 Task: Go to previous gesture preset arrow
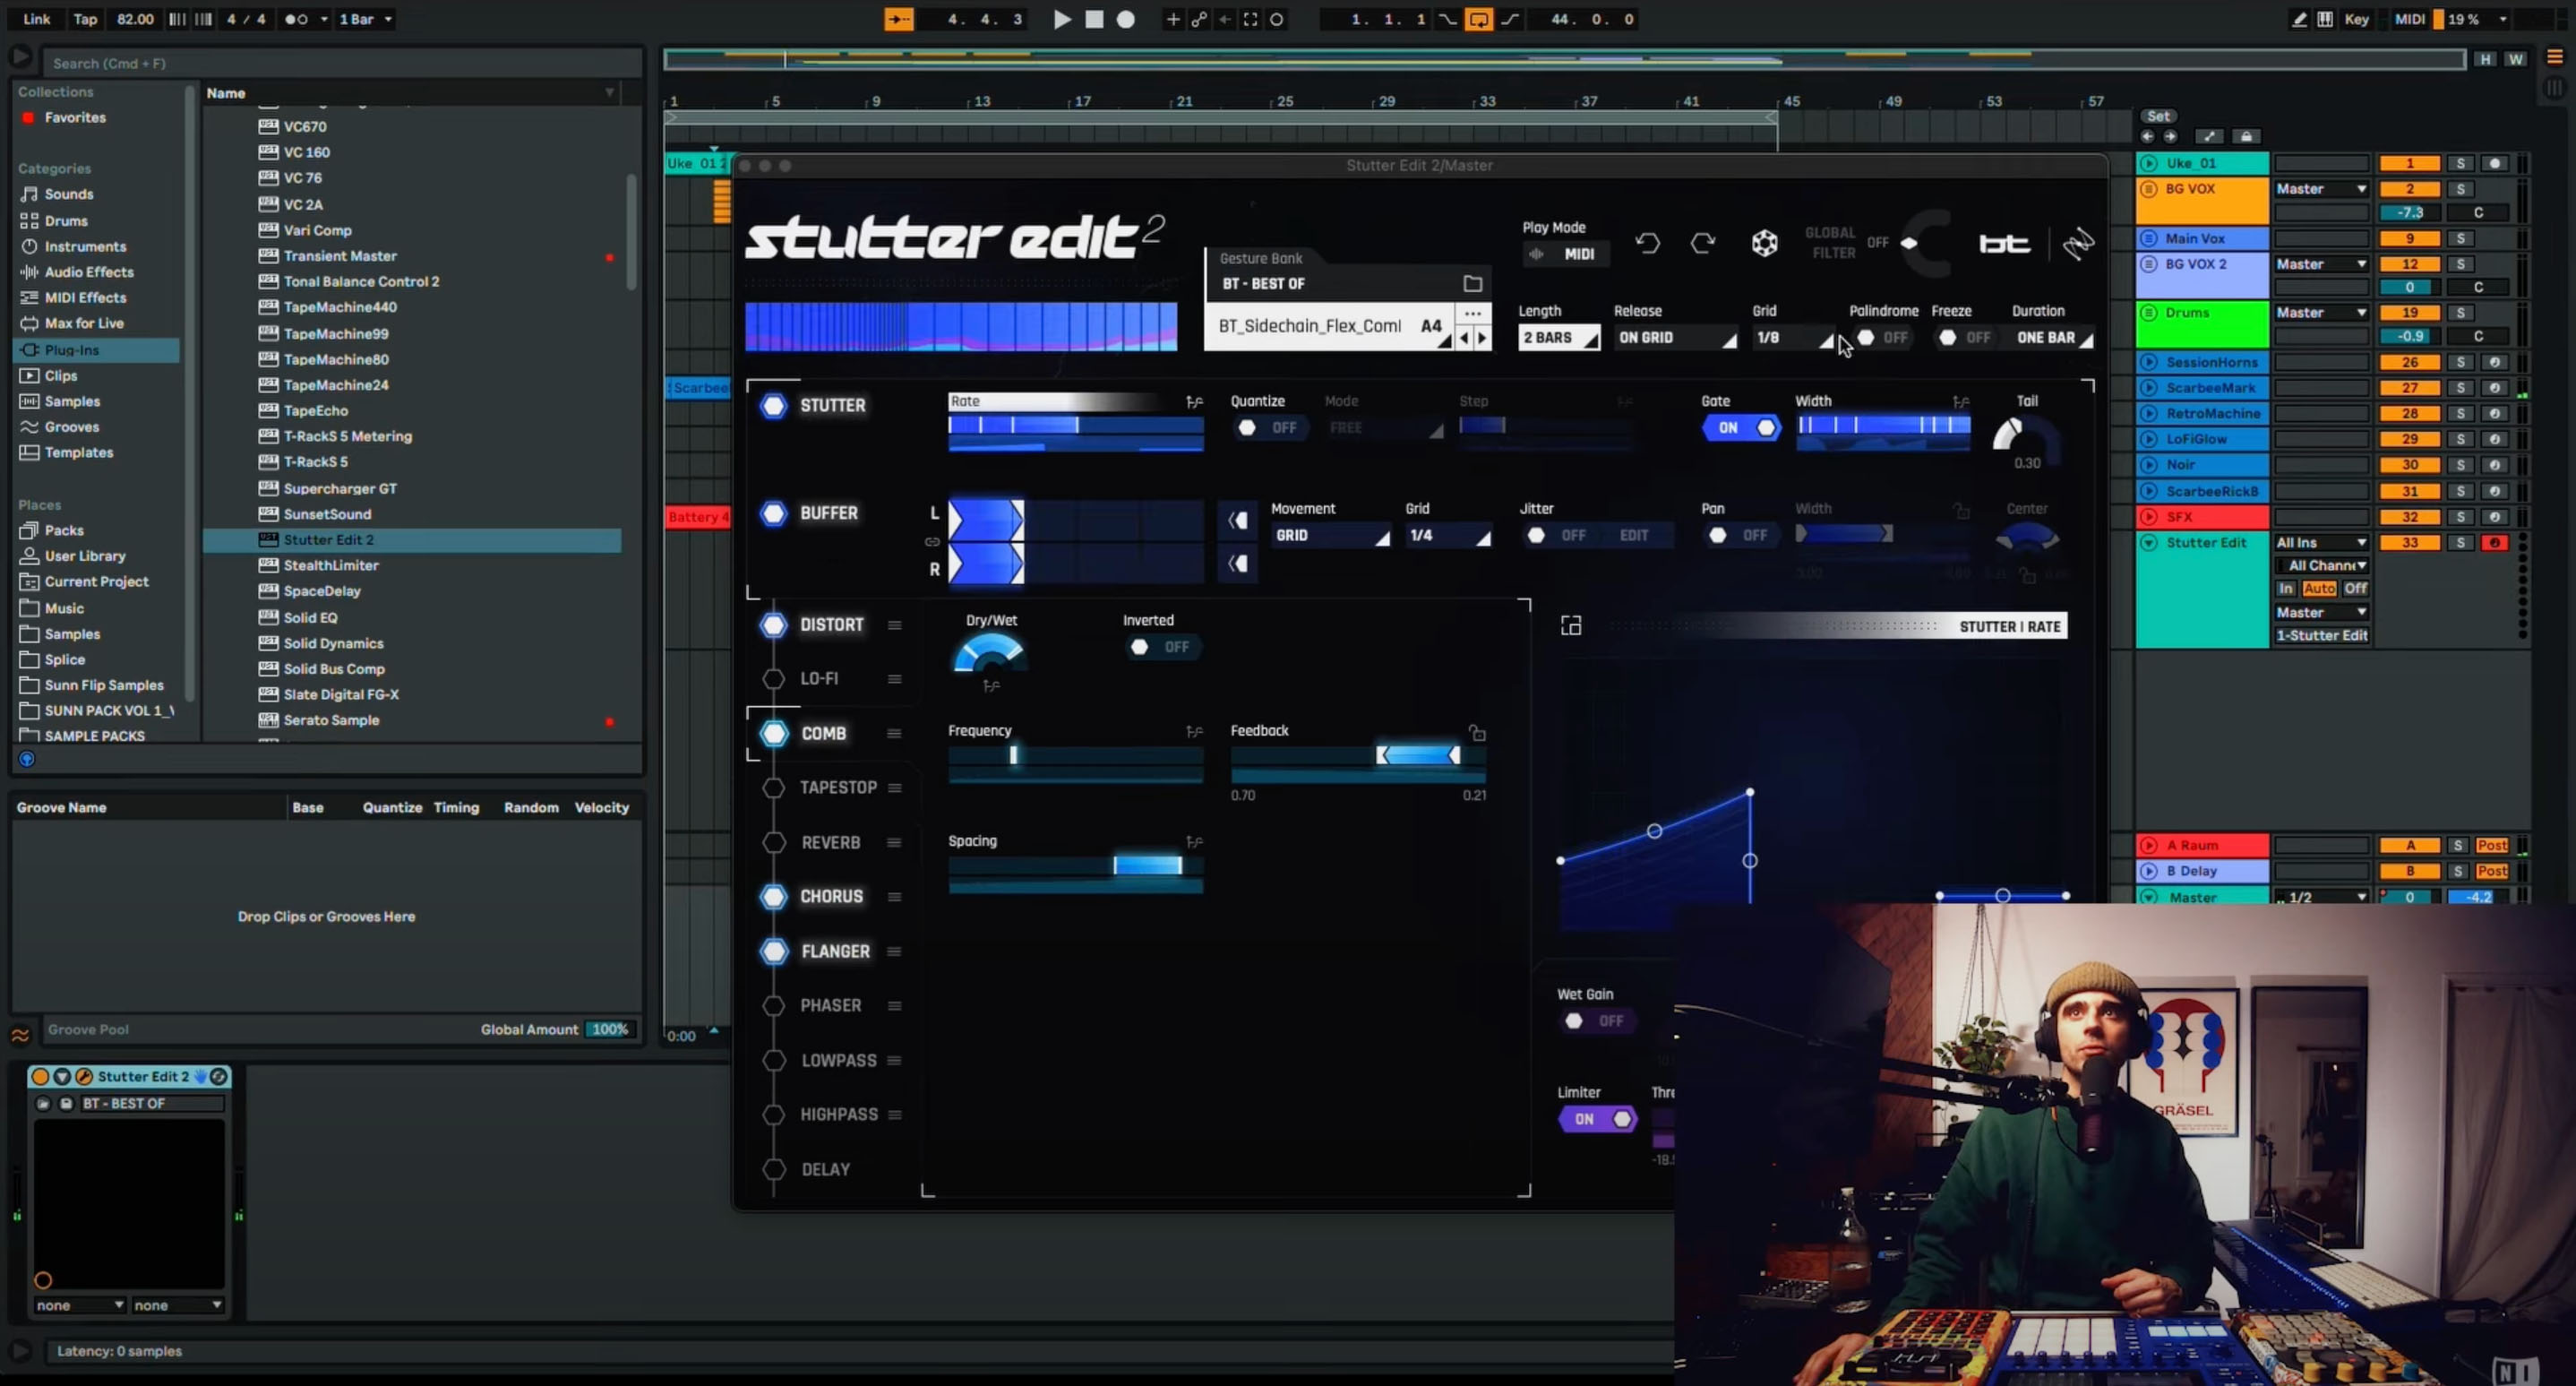point(1465,339)
